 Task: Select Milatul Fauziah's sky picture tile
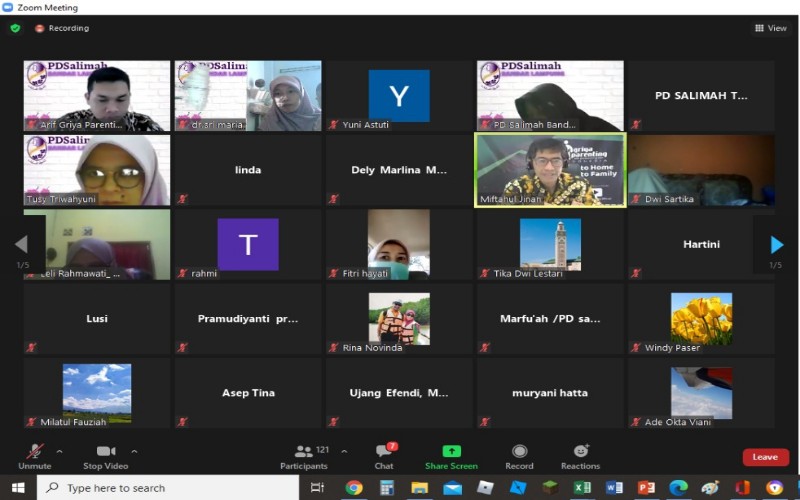click(97, 393)
